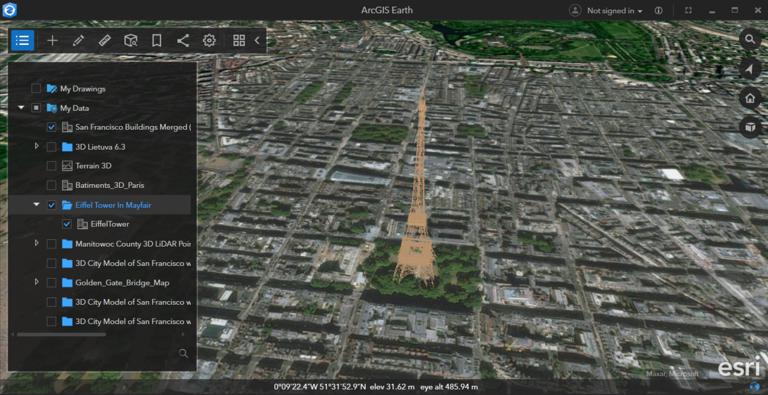Click the Share icon in toolbar
Screen dimensions: 768x395
pos(183,41)
